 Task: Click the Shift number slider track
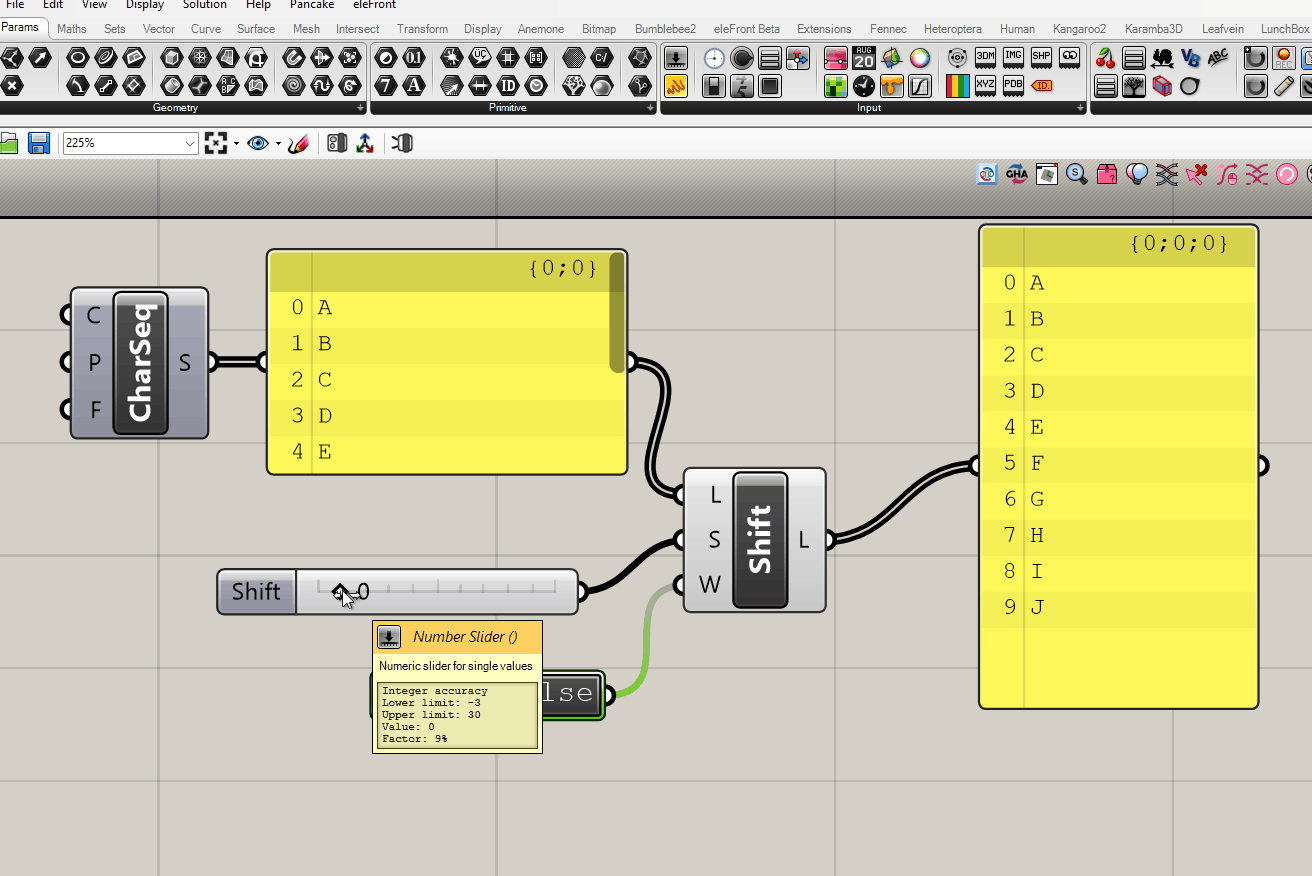click(450, 591)
